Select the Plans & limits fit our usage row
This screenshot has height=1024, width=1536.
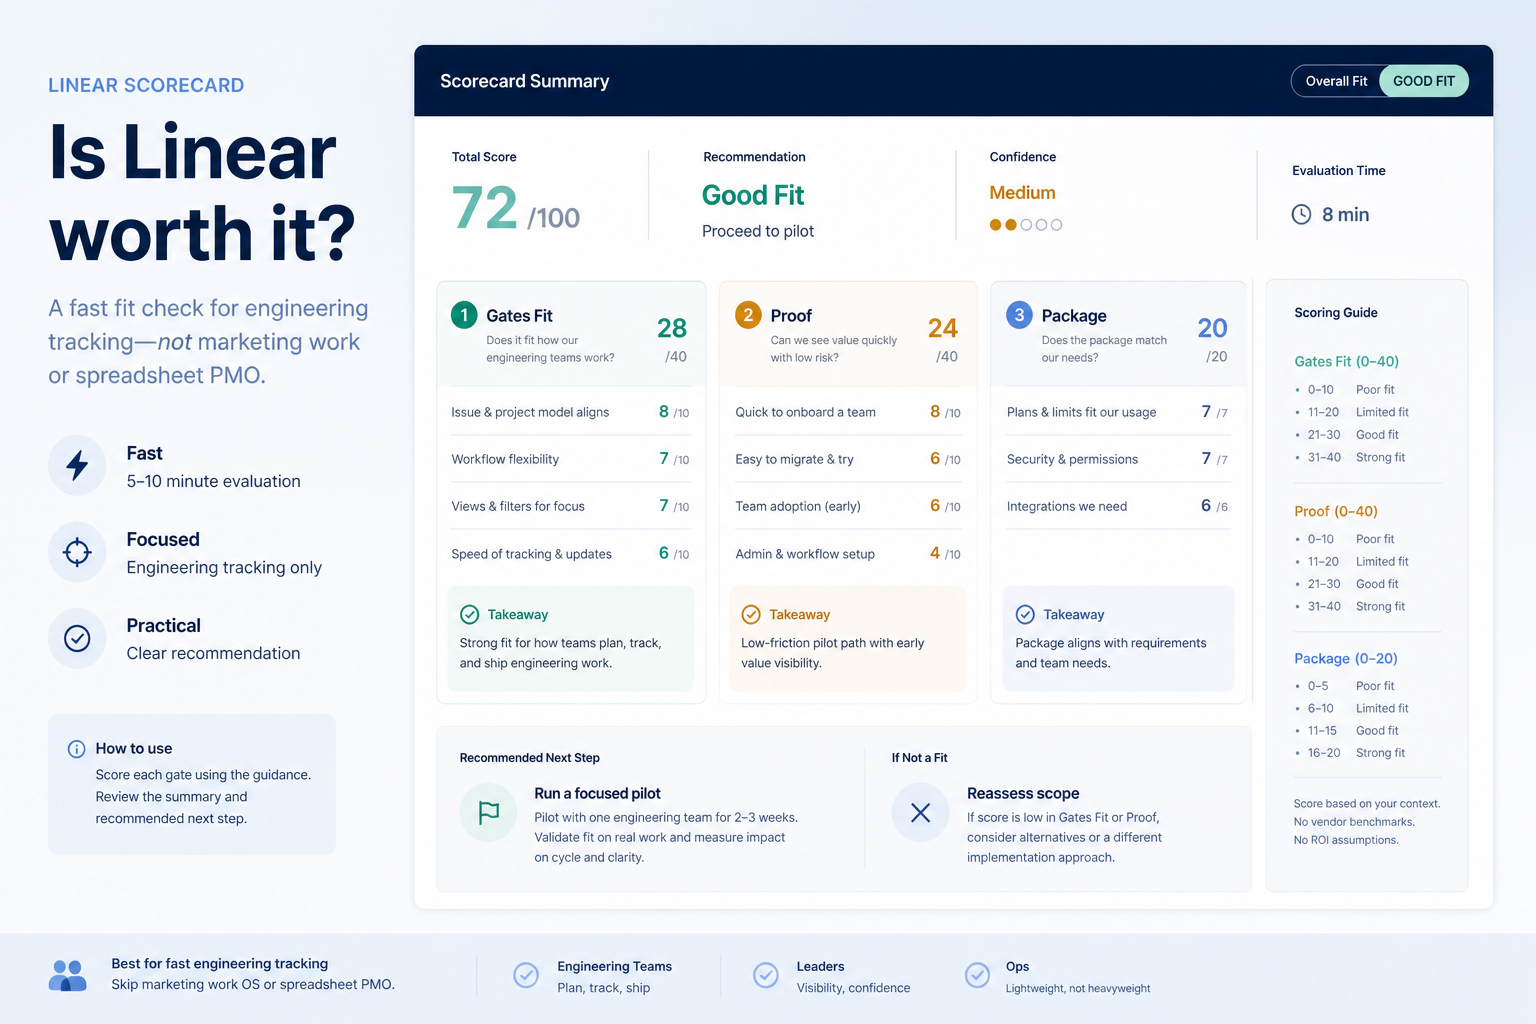(x=1118, y=412)
